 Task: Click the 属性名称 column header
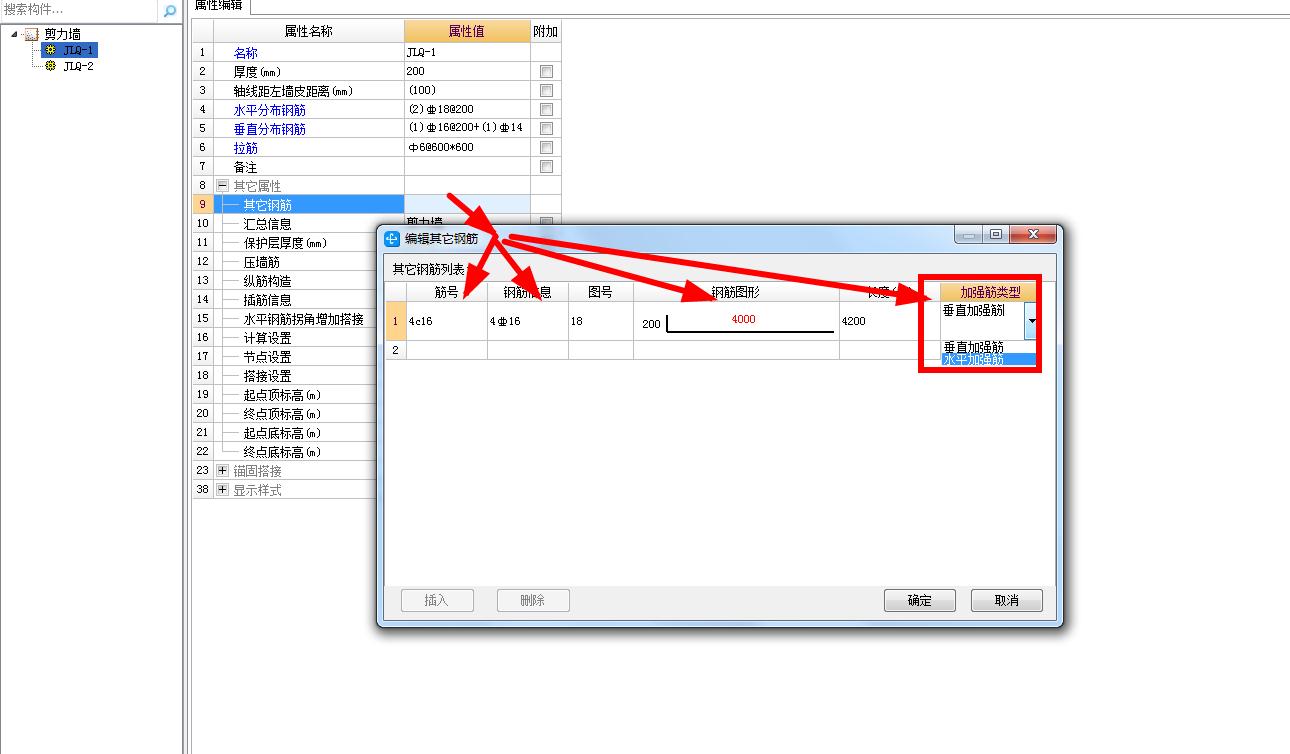click(309, 31)
